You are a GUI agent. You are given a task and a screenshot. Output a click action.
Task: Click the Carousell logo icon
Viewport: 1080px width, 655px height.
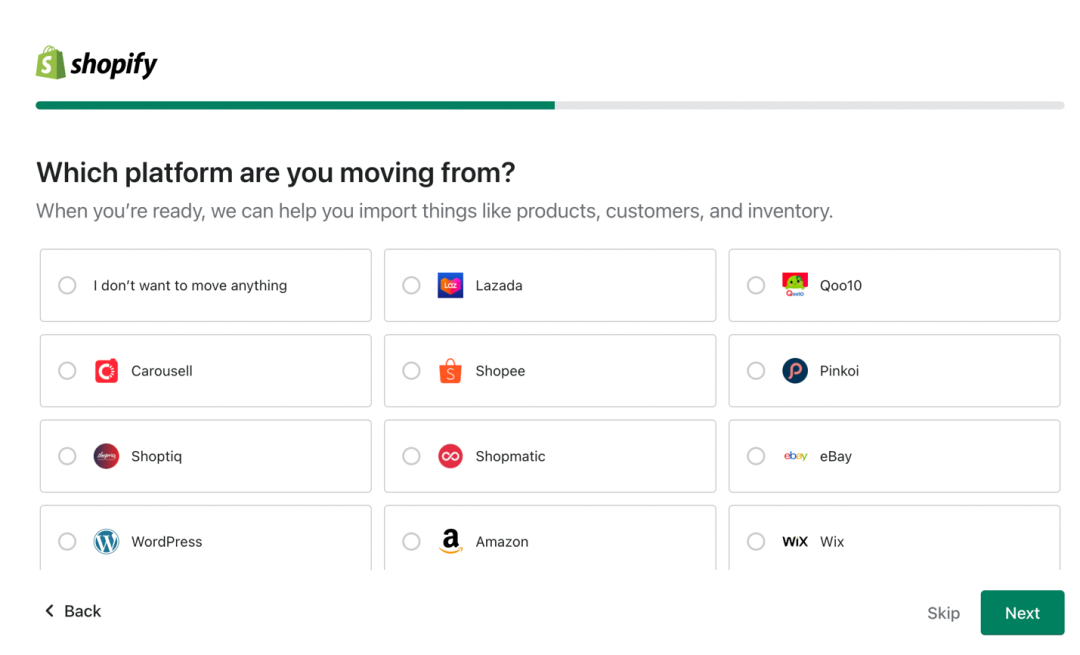(107, 371)
